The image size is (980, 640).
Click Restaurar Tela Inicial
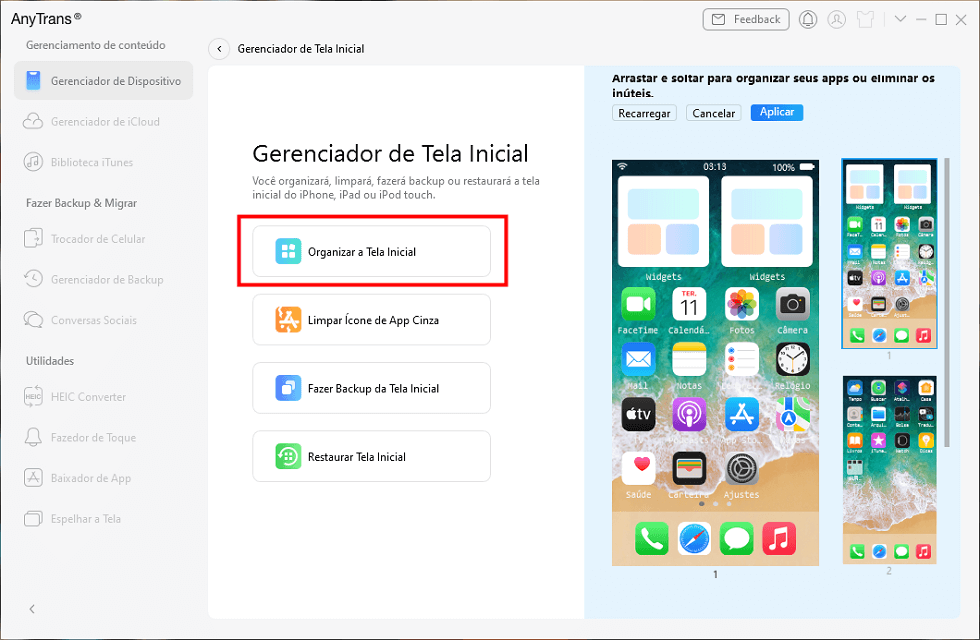tap(371, 456)
